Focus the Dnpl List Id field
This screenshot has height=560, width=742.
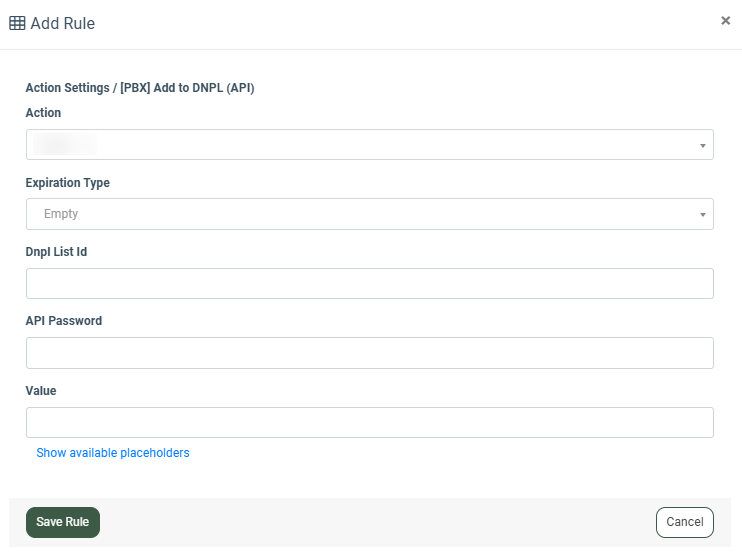pos(369,283)
